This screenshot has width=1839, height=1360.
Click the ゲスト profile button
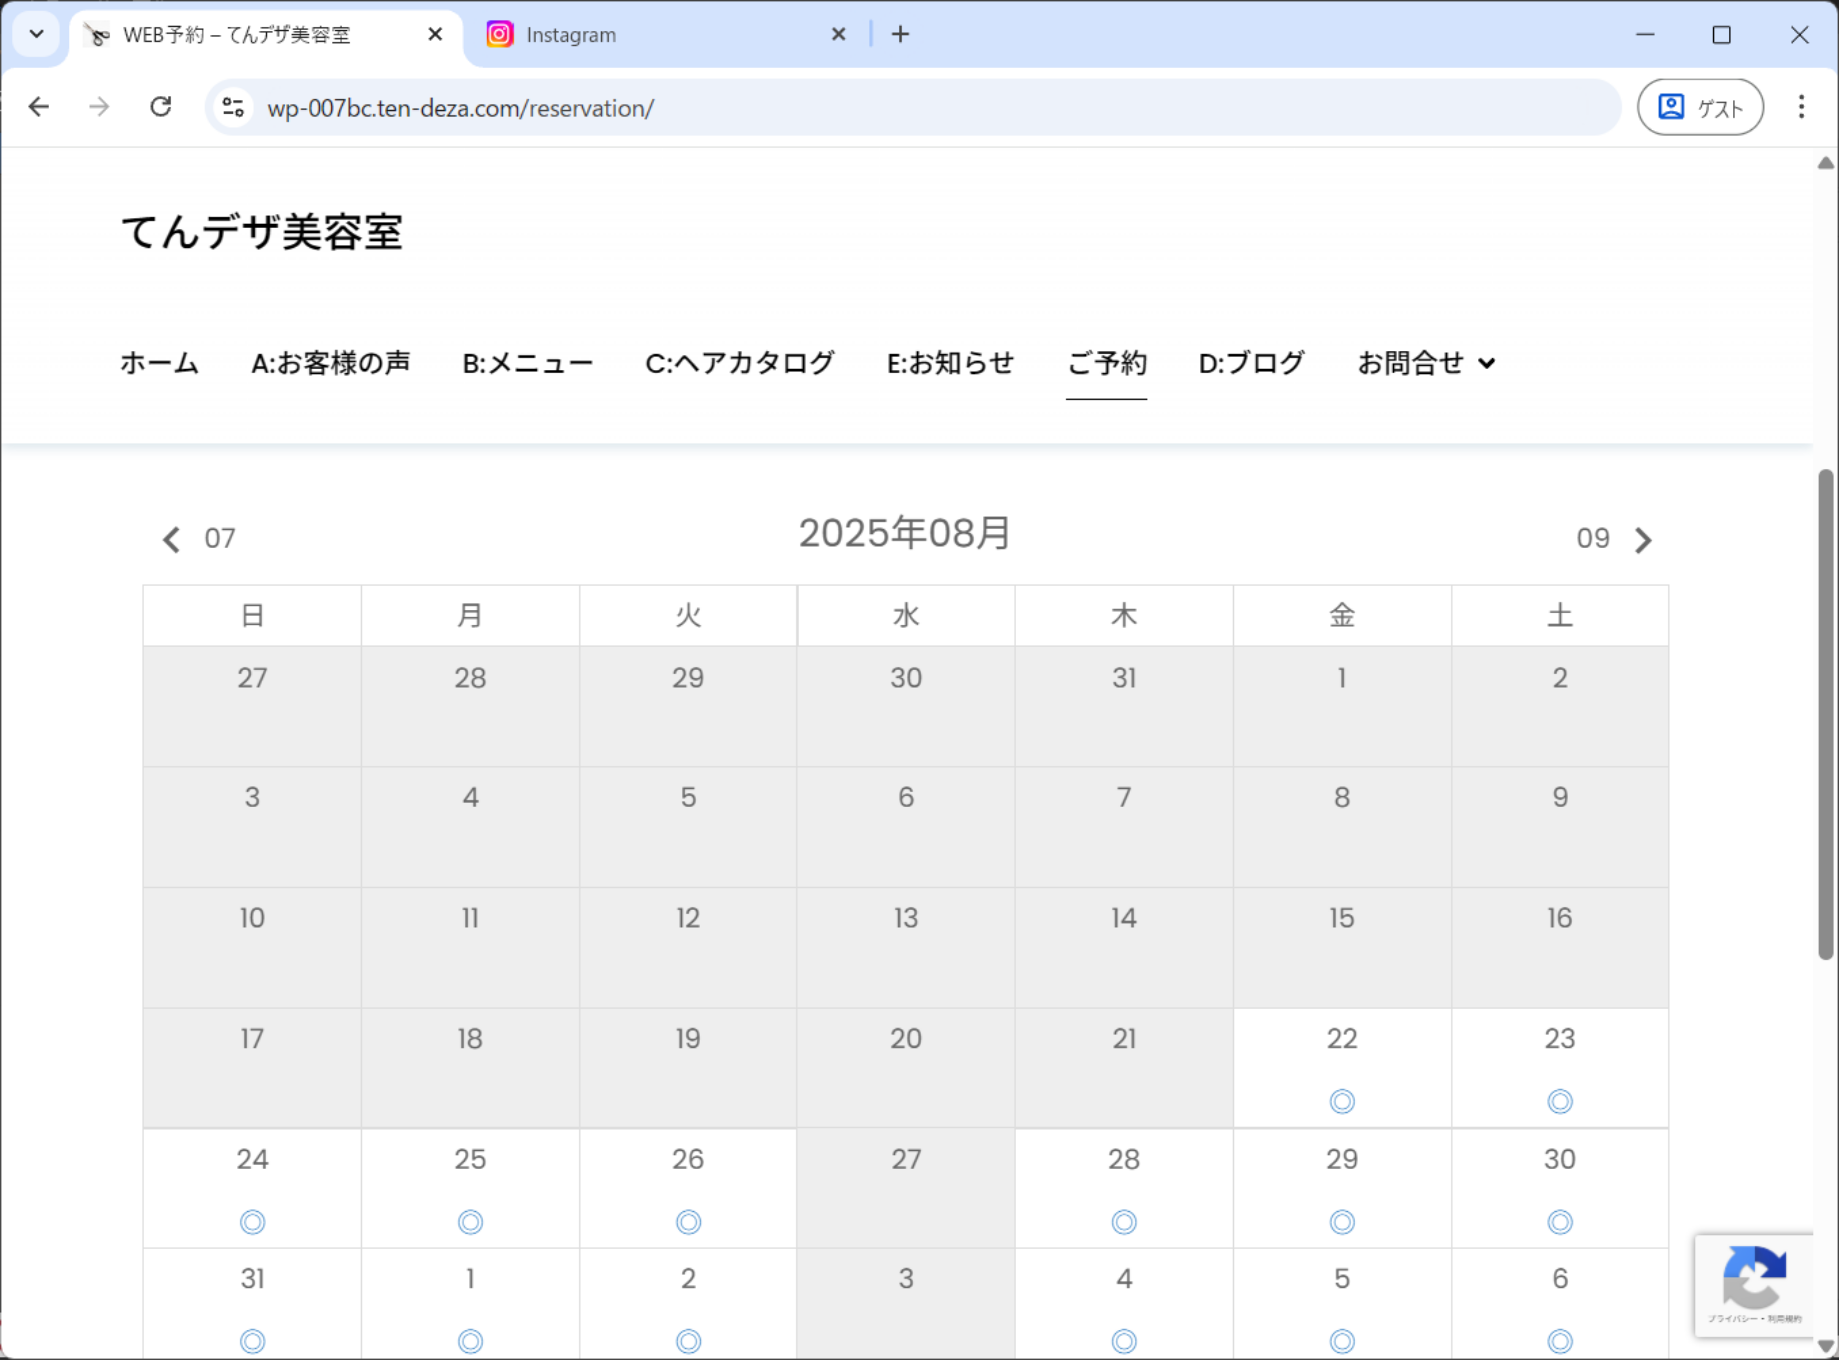click(x=1700, y=107)
